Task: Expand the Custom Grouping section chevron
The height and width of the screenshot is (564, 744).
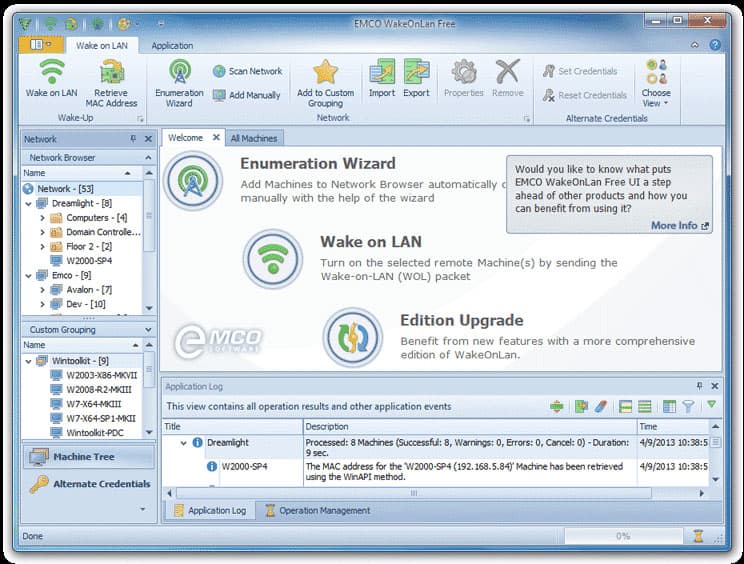Action: 149,329
